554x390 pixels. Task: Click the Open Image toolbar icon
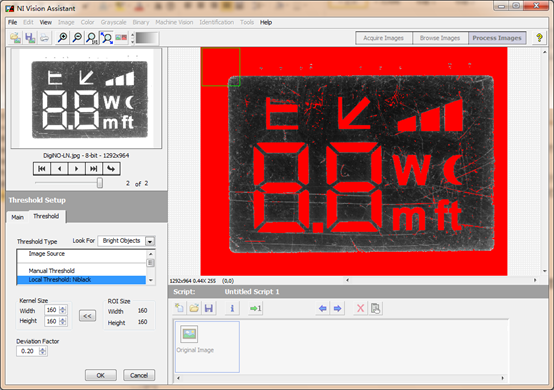click(15, 38)
